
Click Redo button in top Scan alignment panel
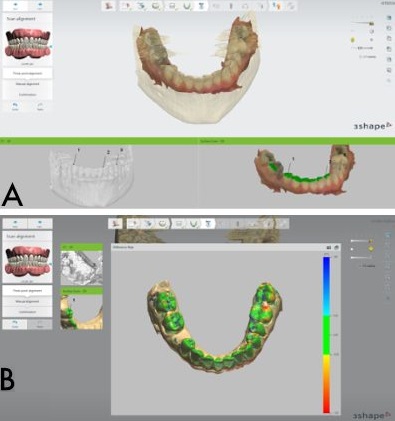tap(40, 106)
